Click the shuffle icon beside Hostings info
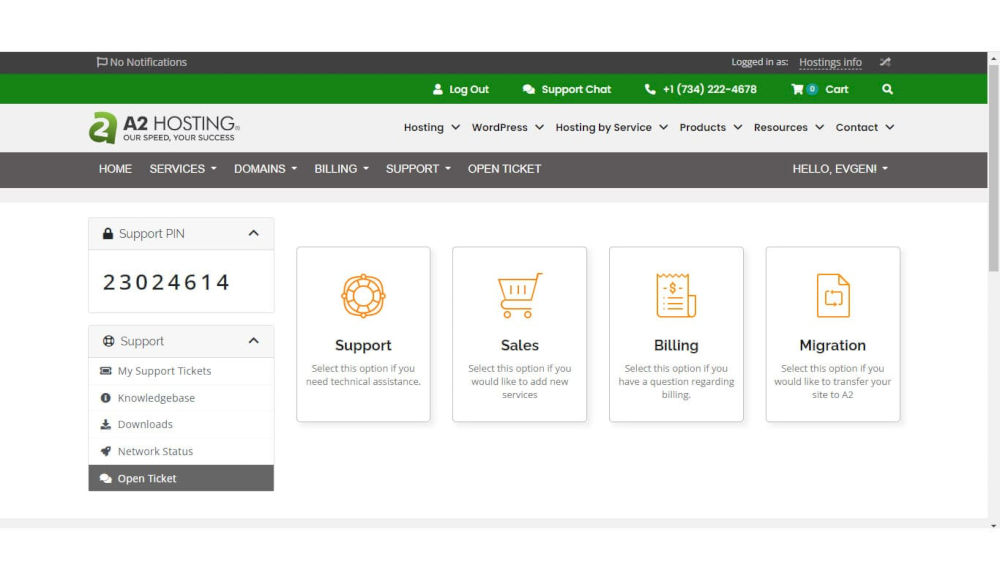 click(885, 62)
